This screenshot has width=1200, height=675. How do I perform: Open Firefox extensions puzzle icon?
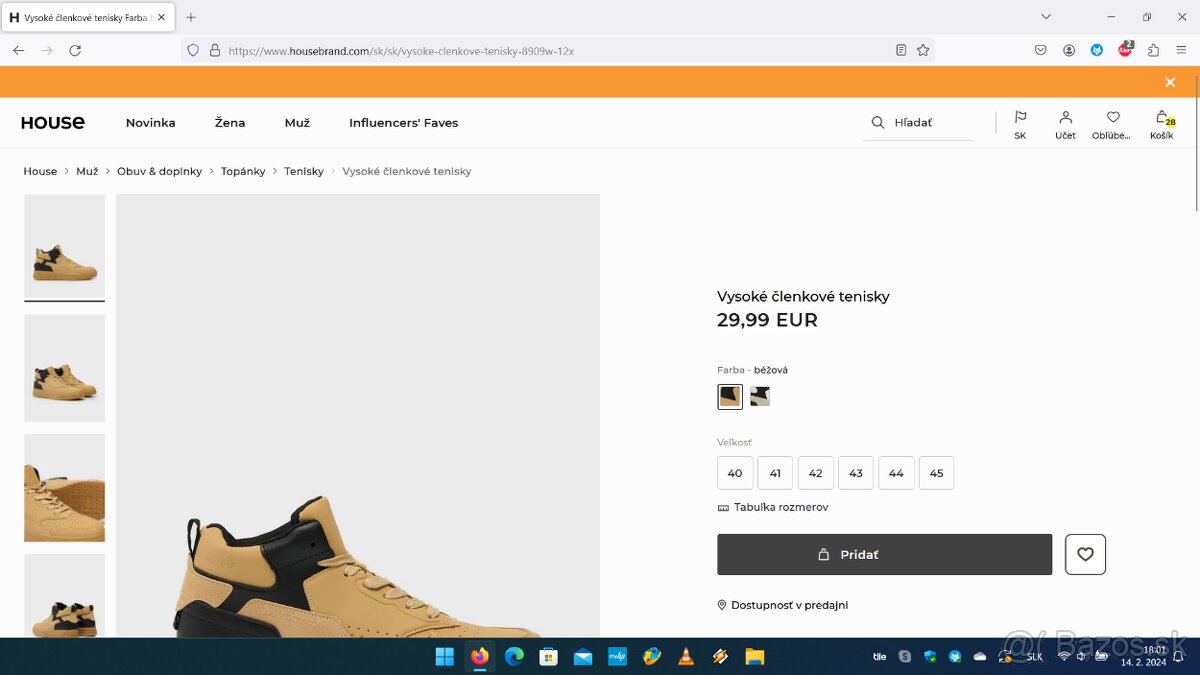point(1153,50)
